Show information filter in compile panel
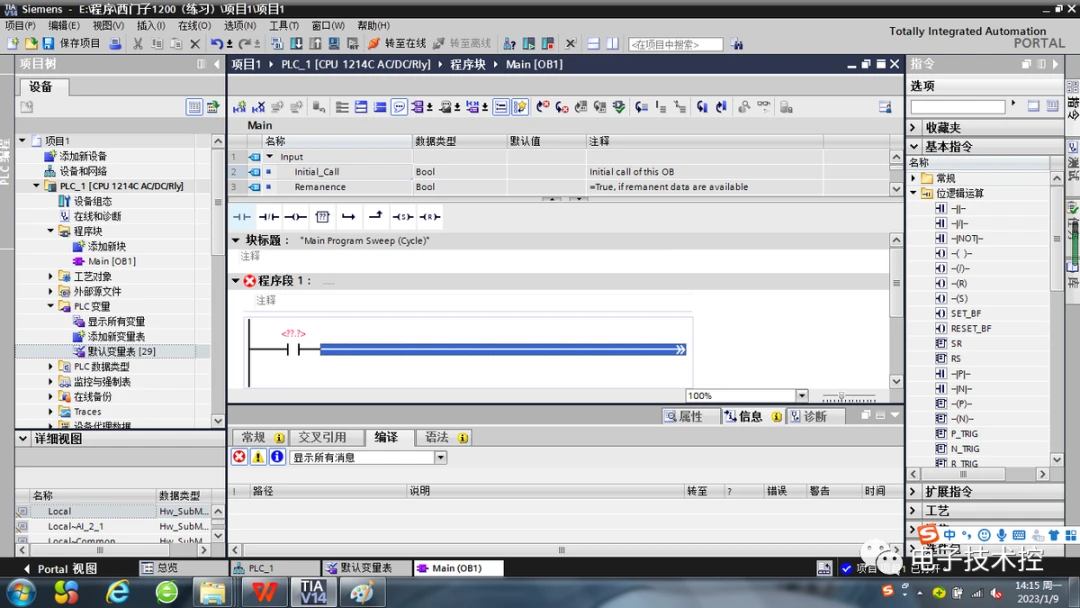 (x=278, y=457)
